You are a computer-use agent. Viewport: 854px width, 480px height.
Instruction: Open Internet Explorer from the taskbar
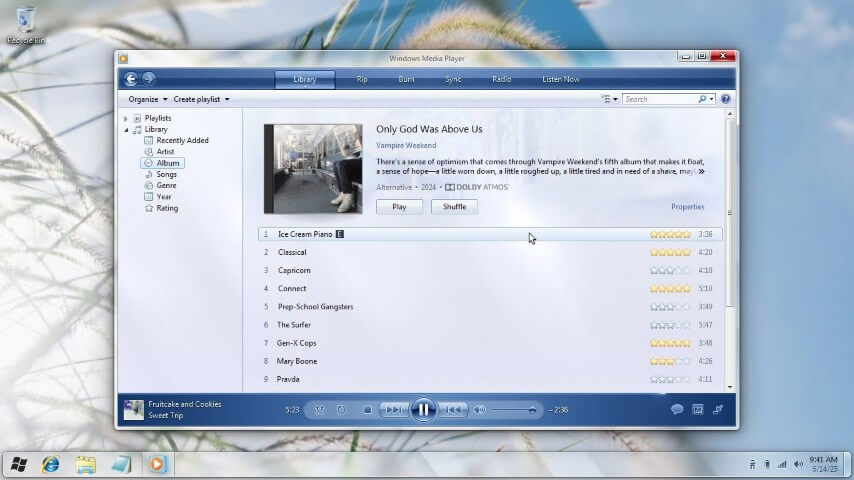pyautogui.click(x=51, y=464)
